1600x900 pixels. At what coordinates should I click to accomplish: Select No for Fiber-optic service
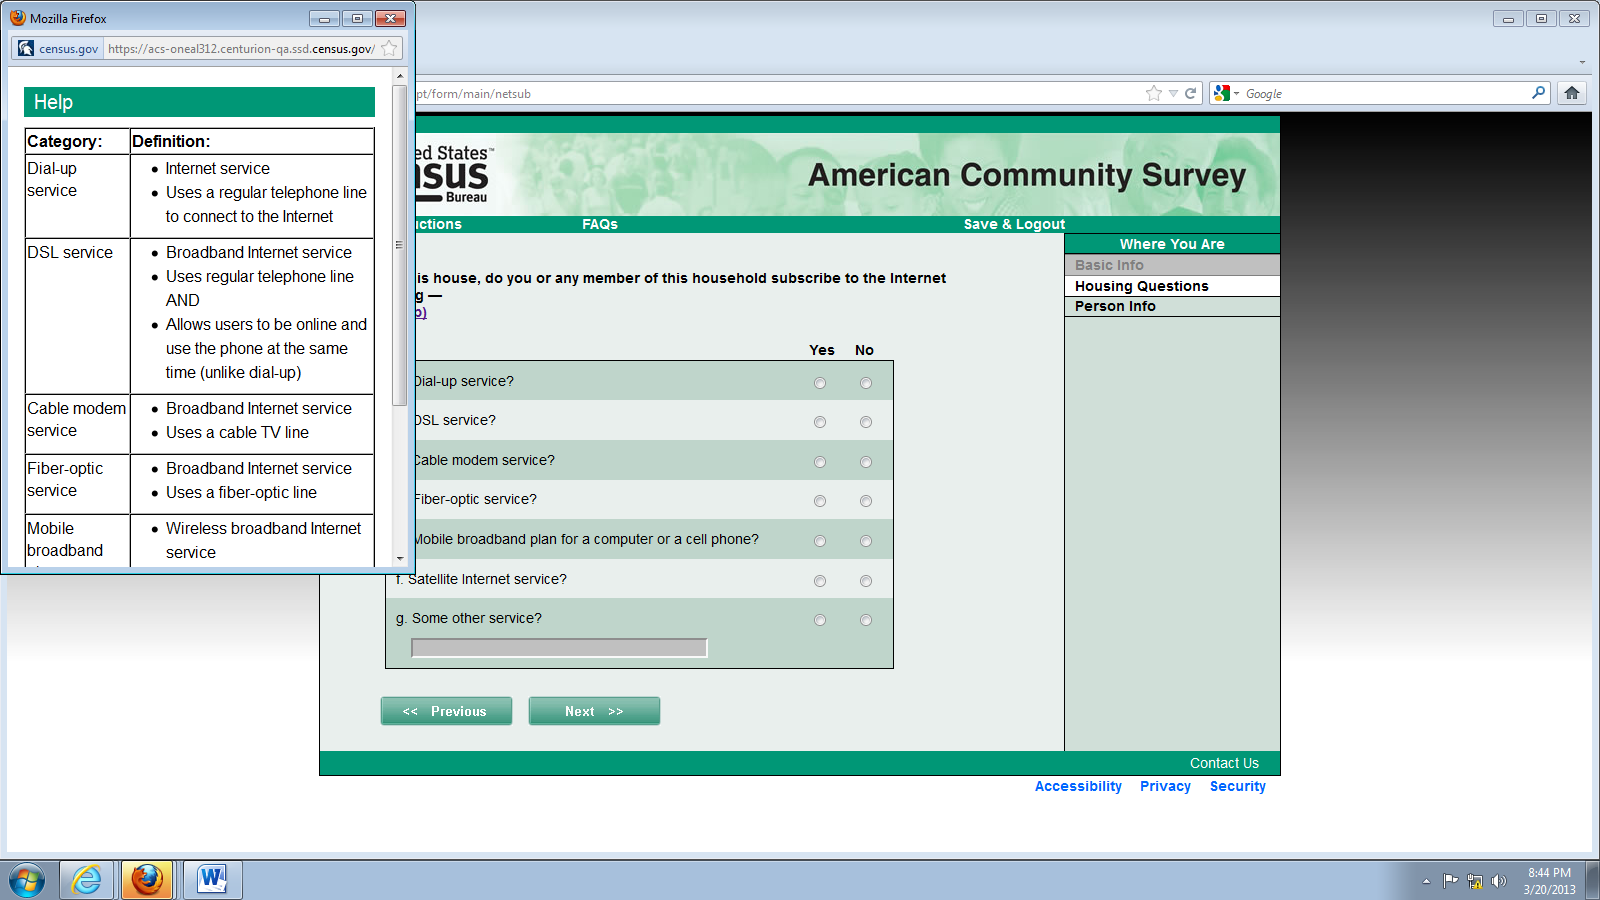tap(866, 501)
